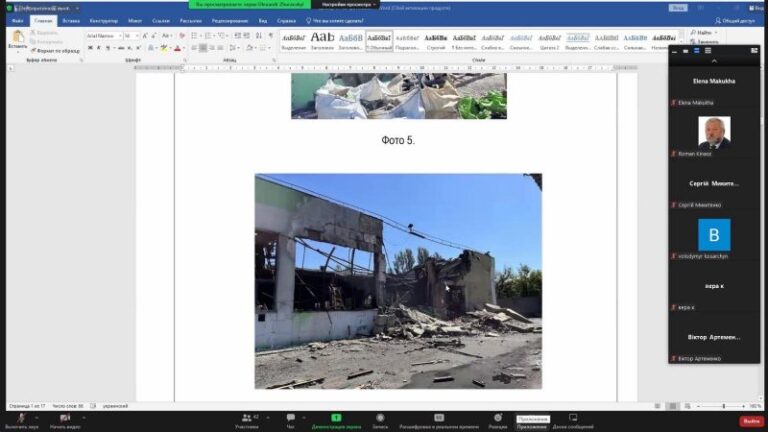
Task: Click the green Share Screen (Демонстрация экрана) icon
Action: [336, 418]
